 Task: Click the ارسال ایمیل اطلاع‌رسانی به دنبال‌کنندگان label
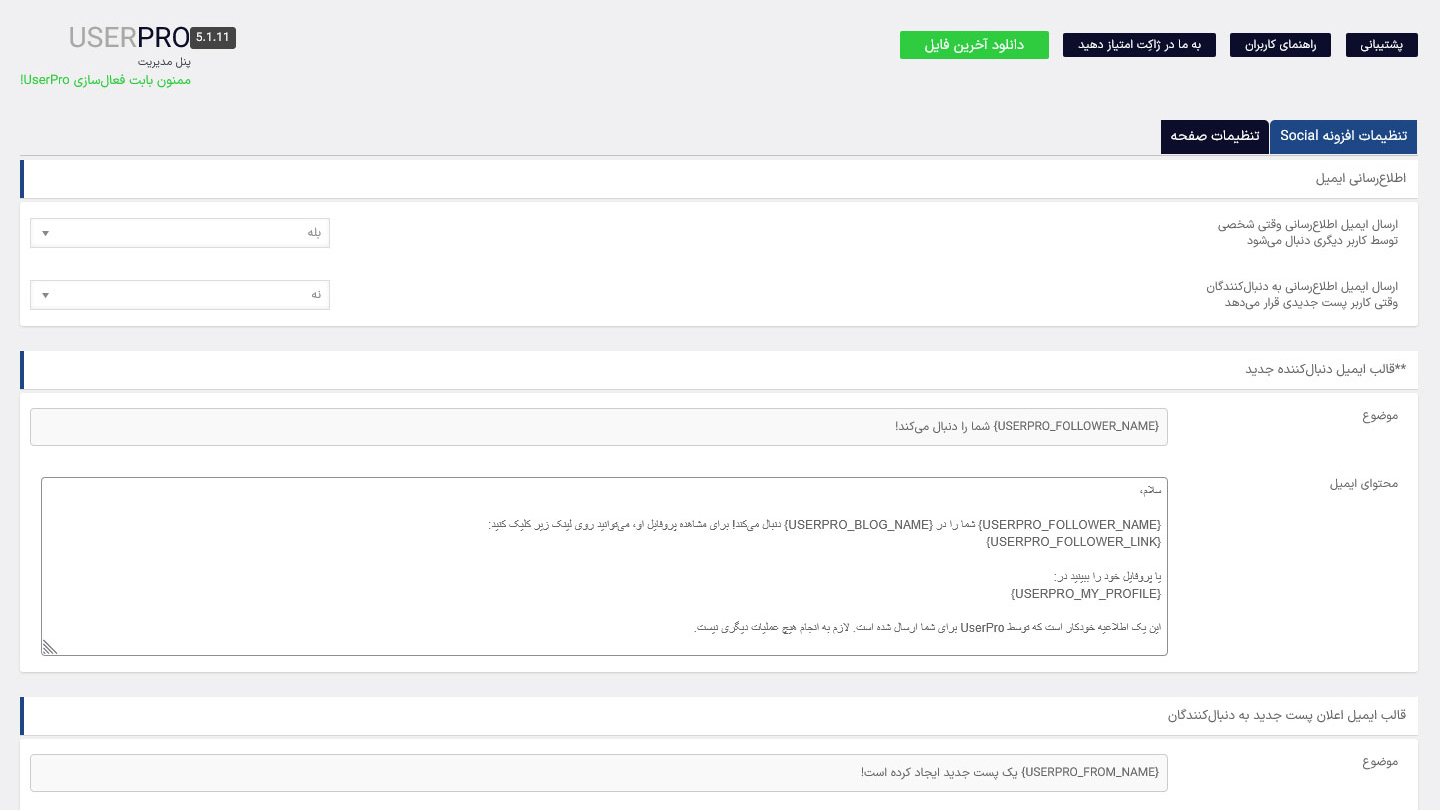pos(1302,294)
